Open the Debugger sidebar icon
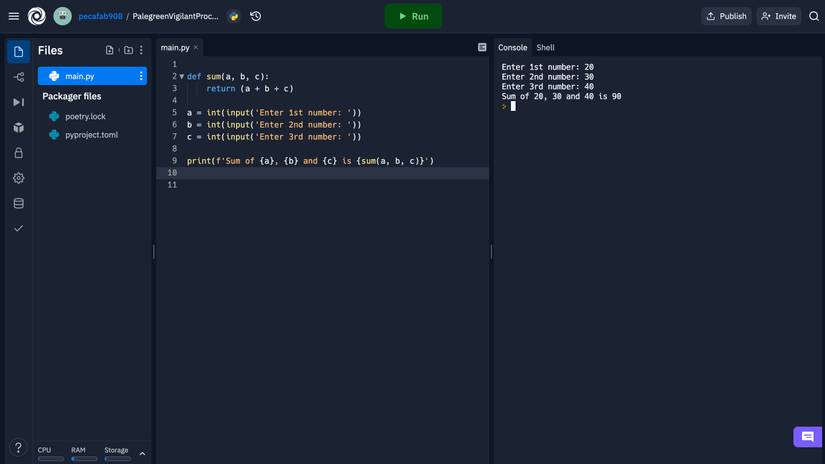The height and width of the screenshot is (464, 825). point(18,102)
